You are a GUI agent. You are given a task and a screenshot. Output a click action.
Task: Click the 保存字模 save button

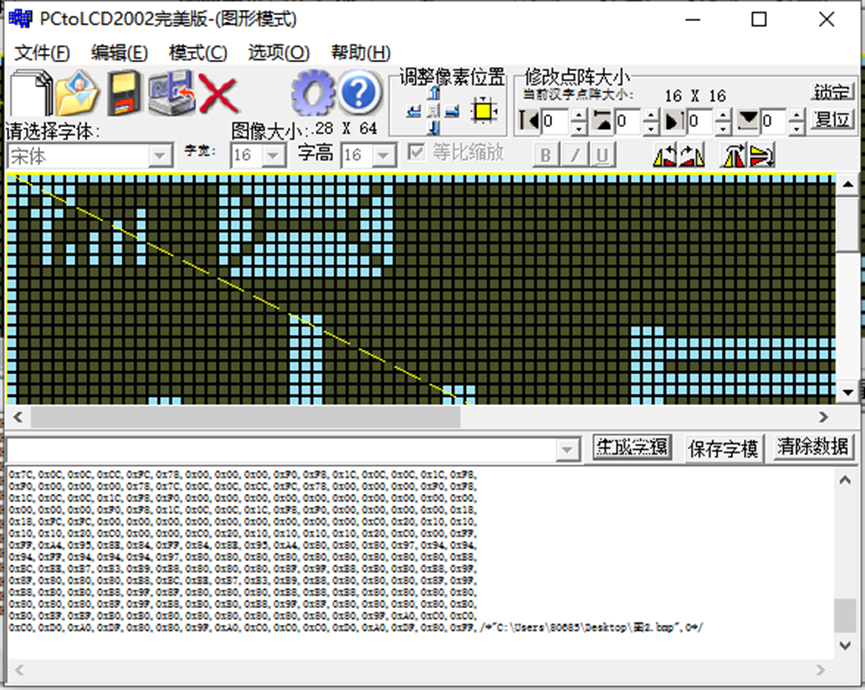point(723,448)
